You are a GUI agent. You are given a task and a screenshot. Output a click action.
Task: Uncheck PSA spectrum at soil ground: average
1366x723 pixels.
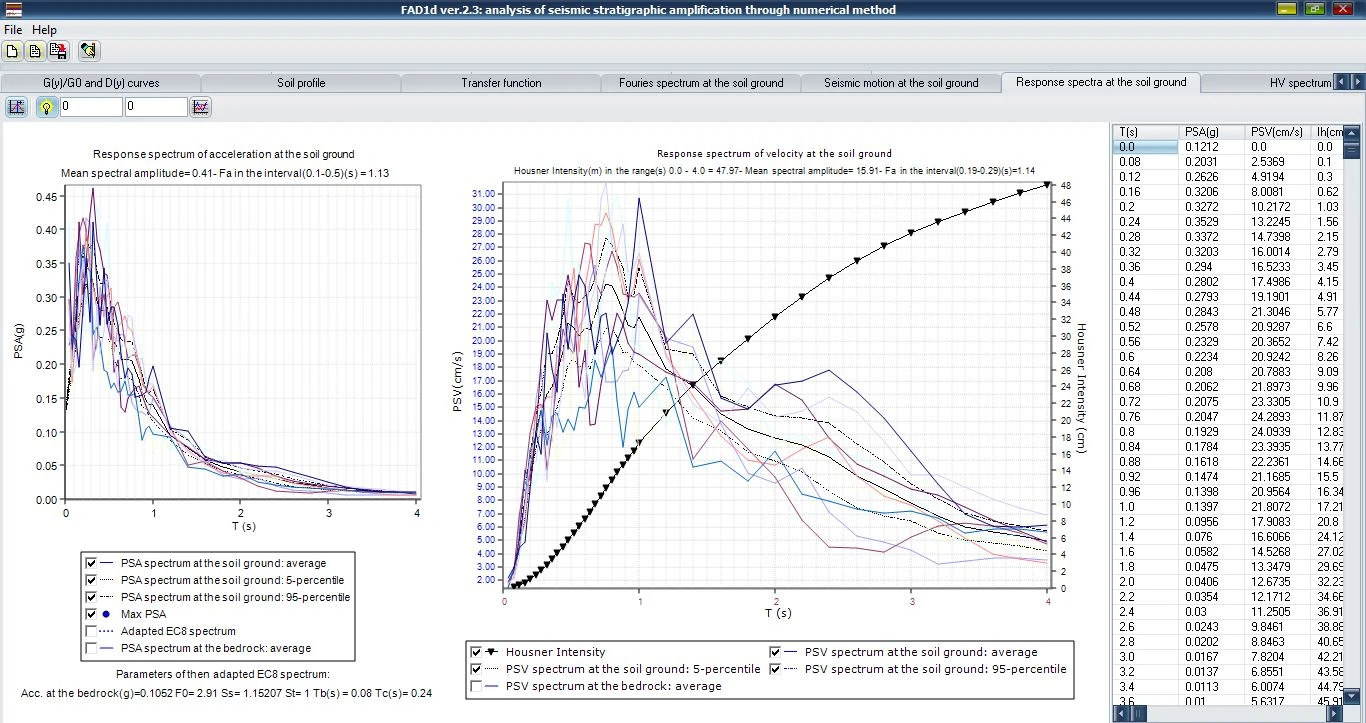(92, 563)
